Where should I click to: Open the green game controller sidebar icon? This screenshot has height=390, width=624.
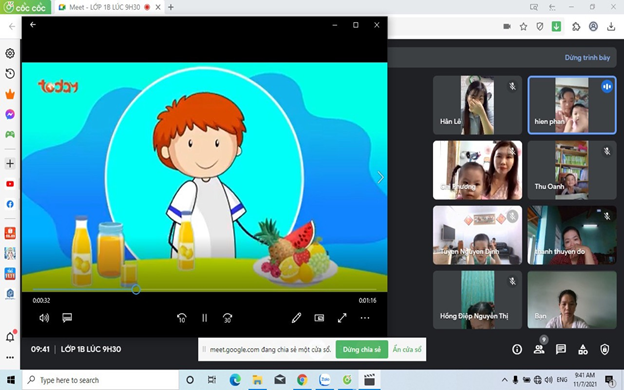coord(10,135)
